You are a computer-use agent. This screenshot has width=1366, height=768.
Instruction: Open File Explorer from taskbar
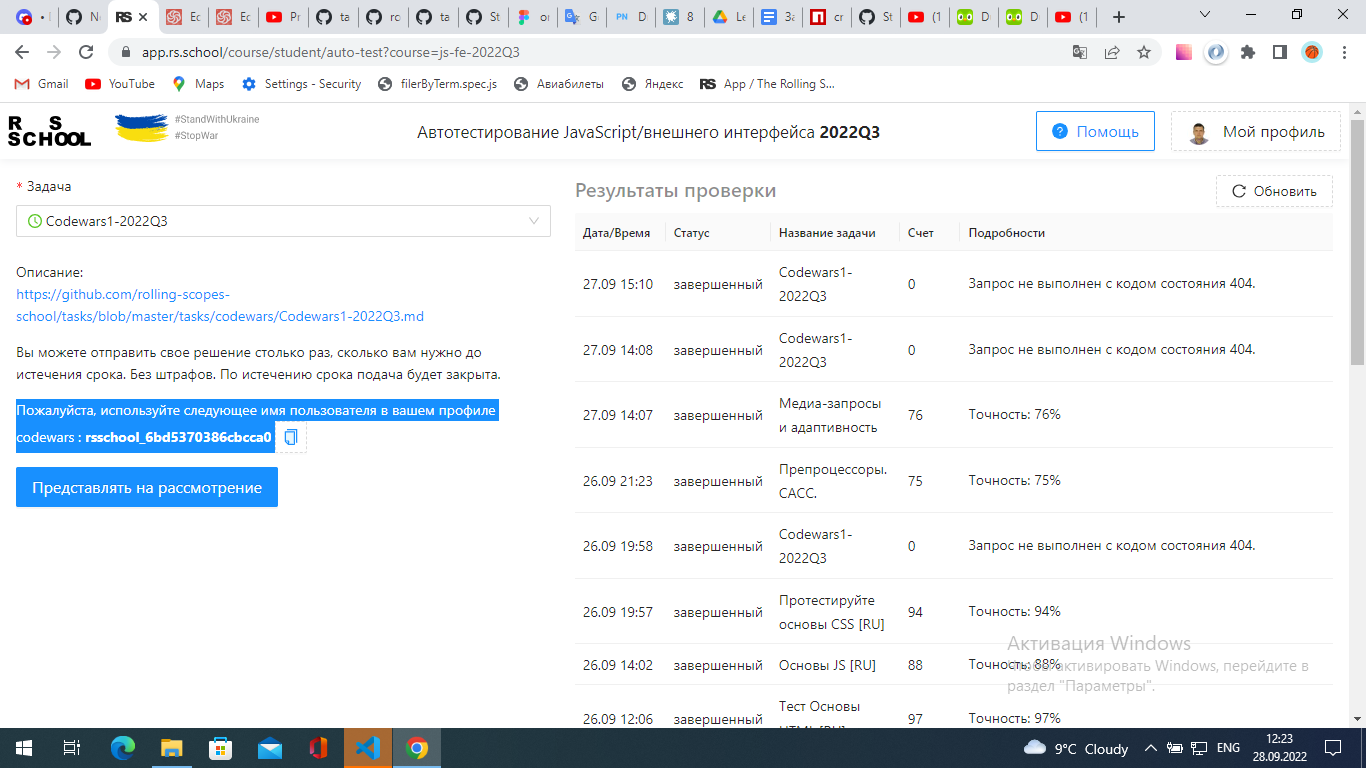172,748
